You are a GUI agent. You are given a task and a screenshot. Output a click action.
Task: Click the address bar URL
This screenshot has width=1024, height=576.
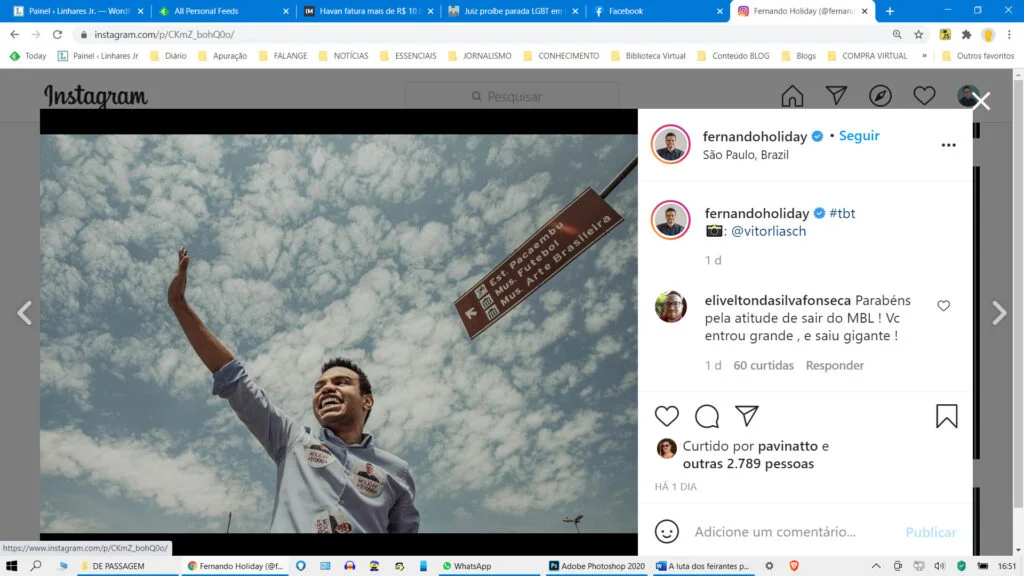tap(164, 35)
